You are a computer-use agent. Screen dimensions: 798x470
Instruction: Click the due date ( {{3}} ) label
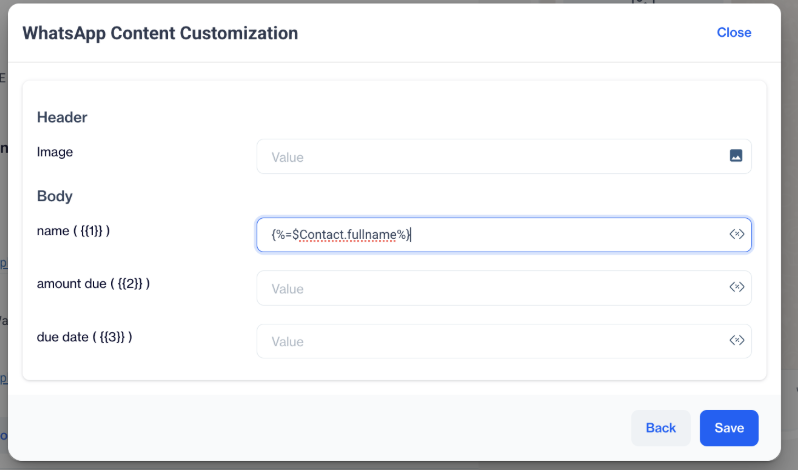(x=84, y=337)
